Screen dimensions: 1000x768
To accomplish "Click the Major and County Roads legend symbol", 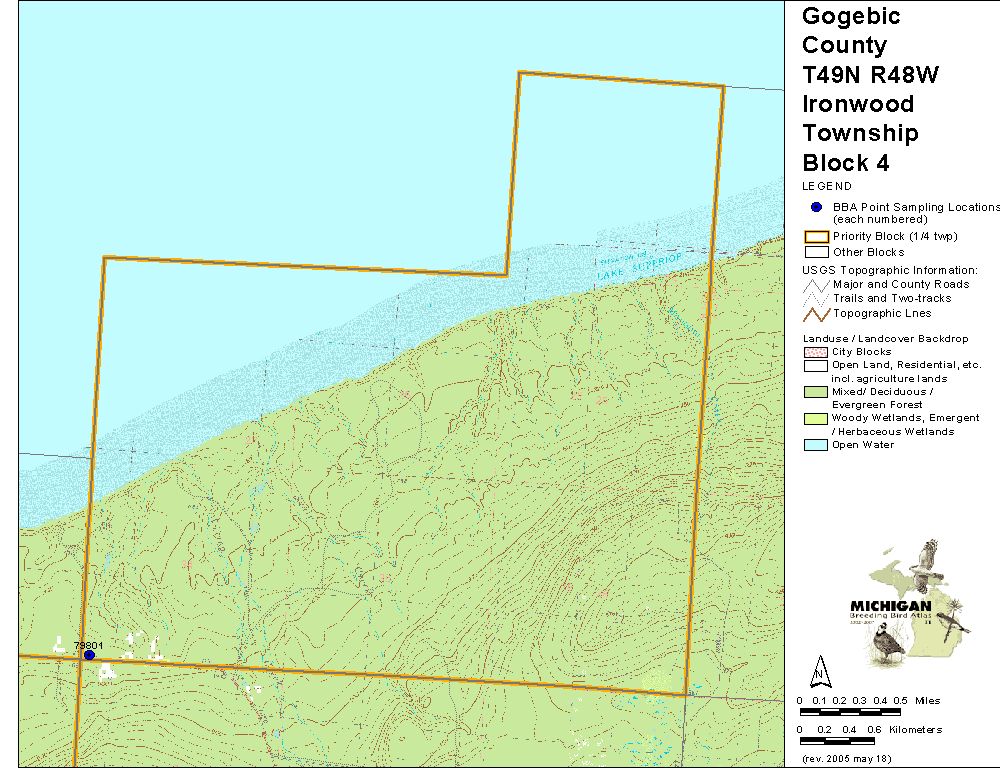I will click(x=816, y=285).
